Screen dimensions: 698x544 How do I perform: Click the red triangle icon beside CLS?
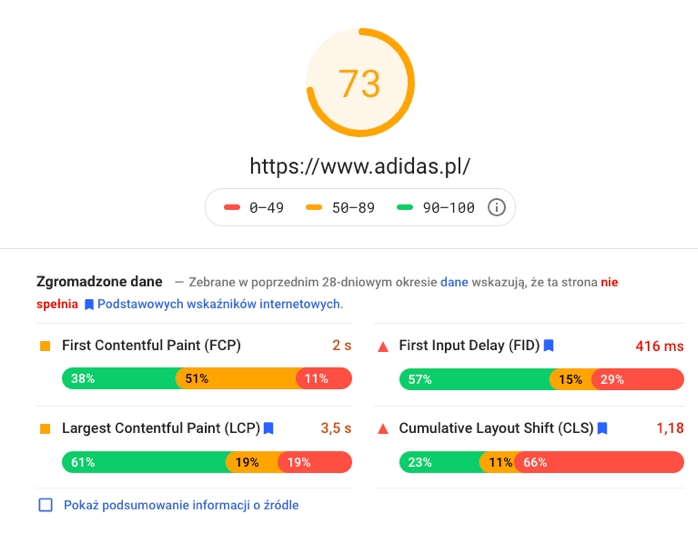(x=383, y=429)
